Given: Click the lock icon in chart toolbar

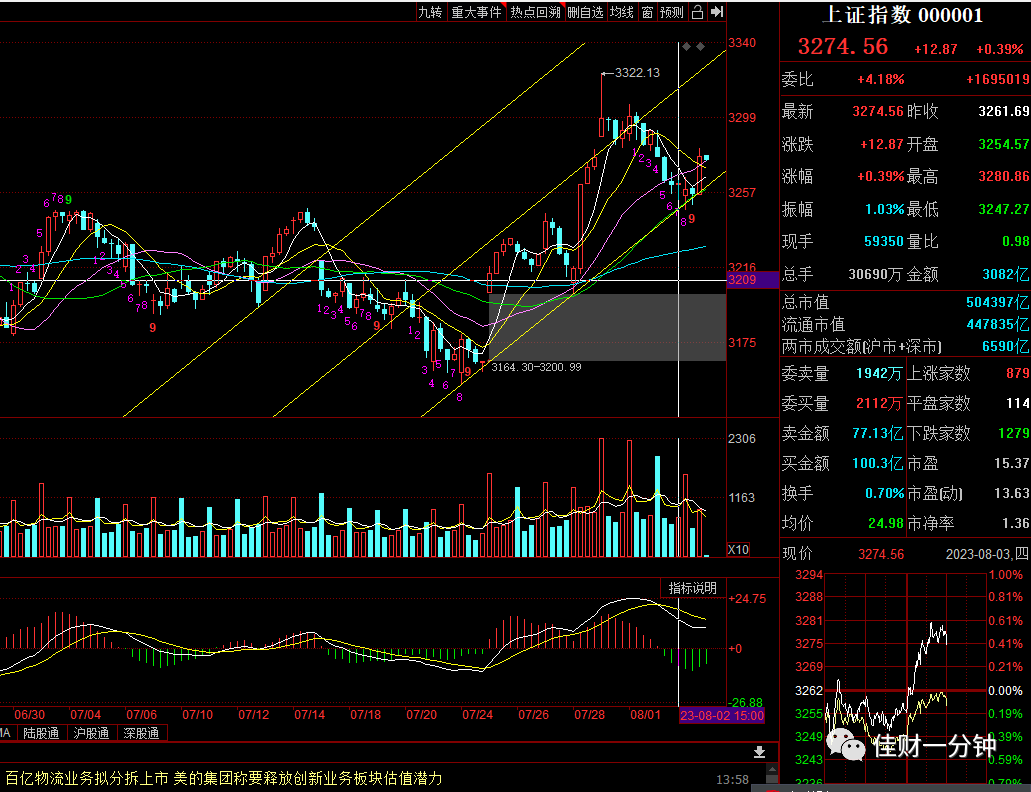Looking at the screenshot, I should pyautogui.click(x=697, y=12).
